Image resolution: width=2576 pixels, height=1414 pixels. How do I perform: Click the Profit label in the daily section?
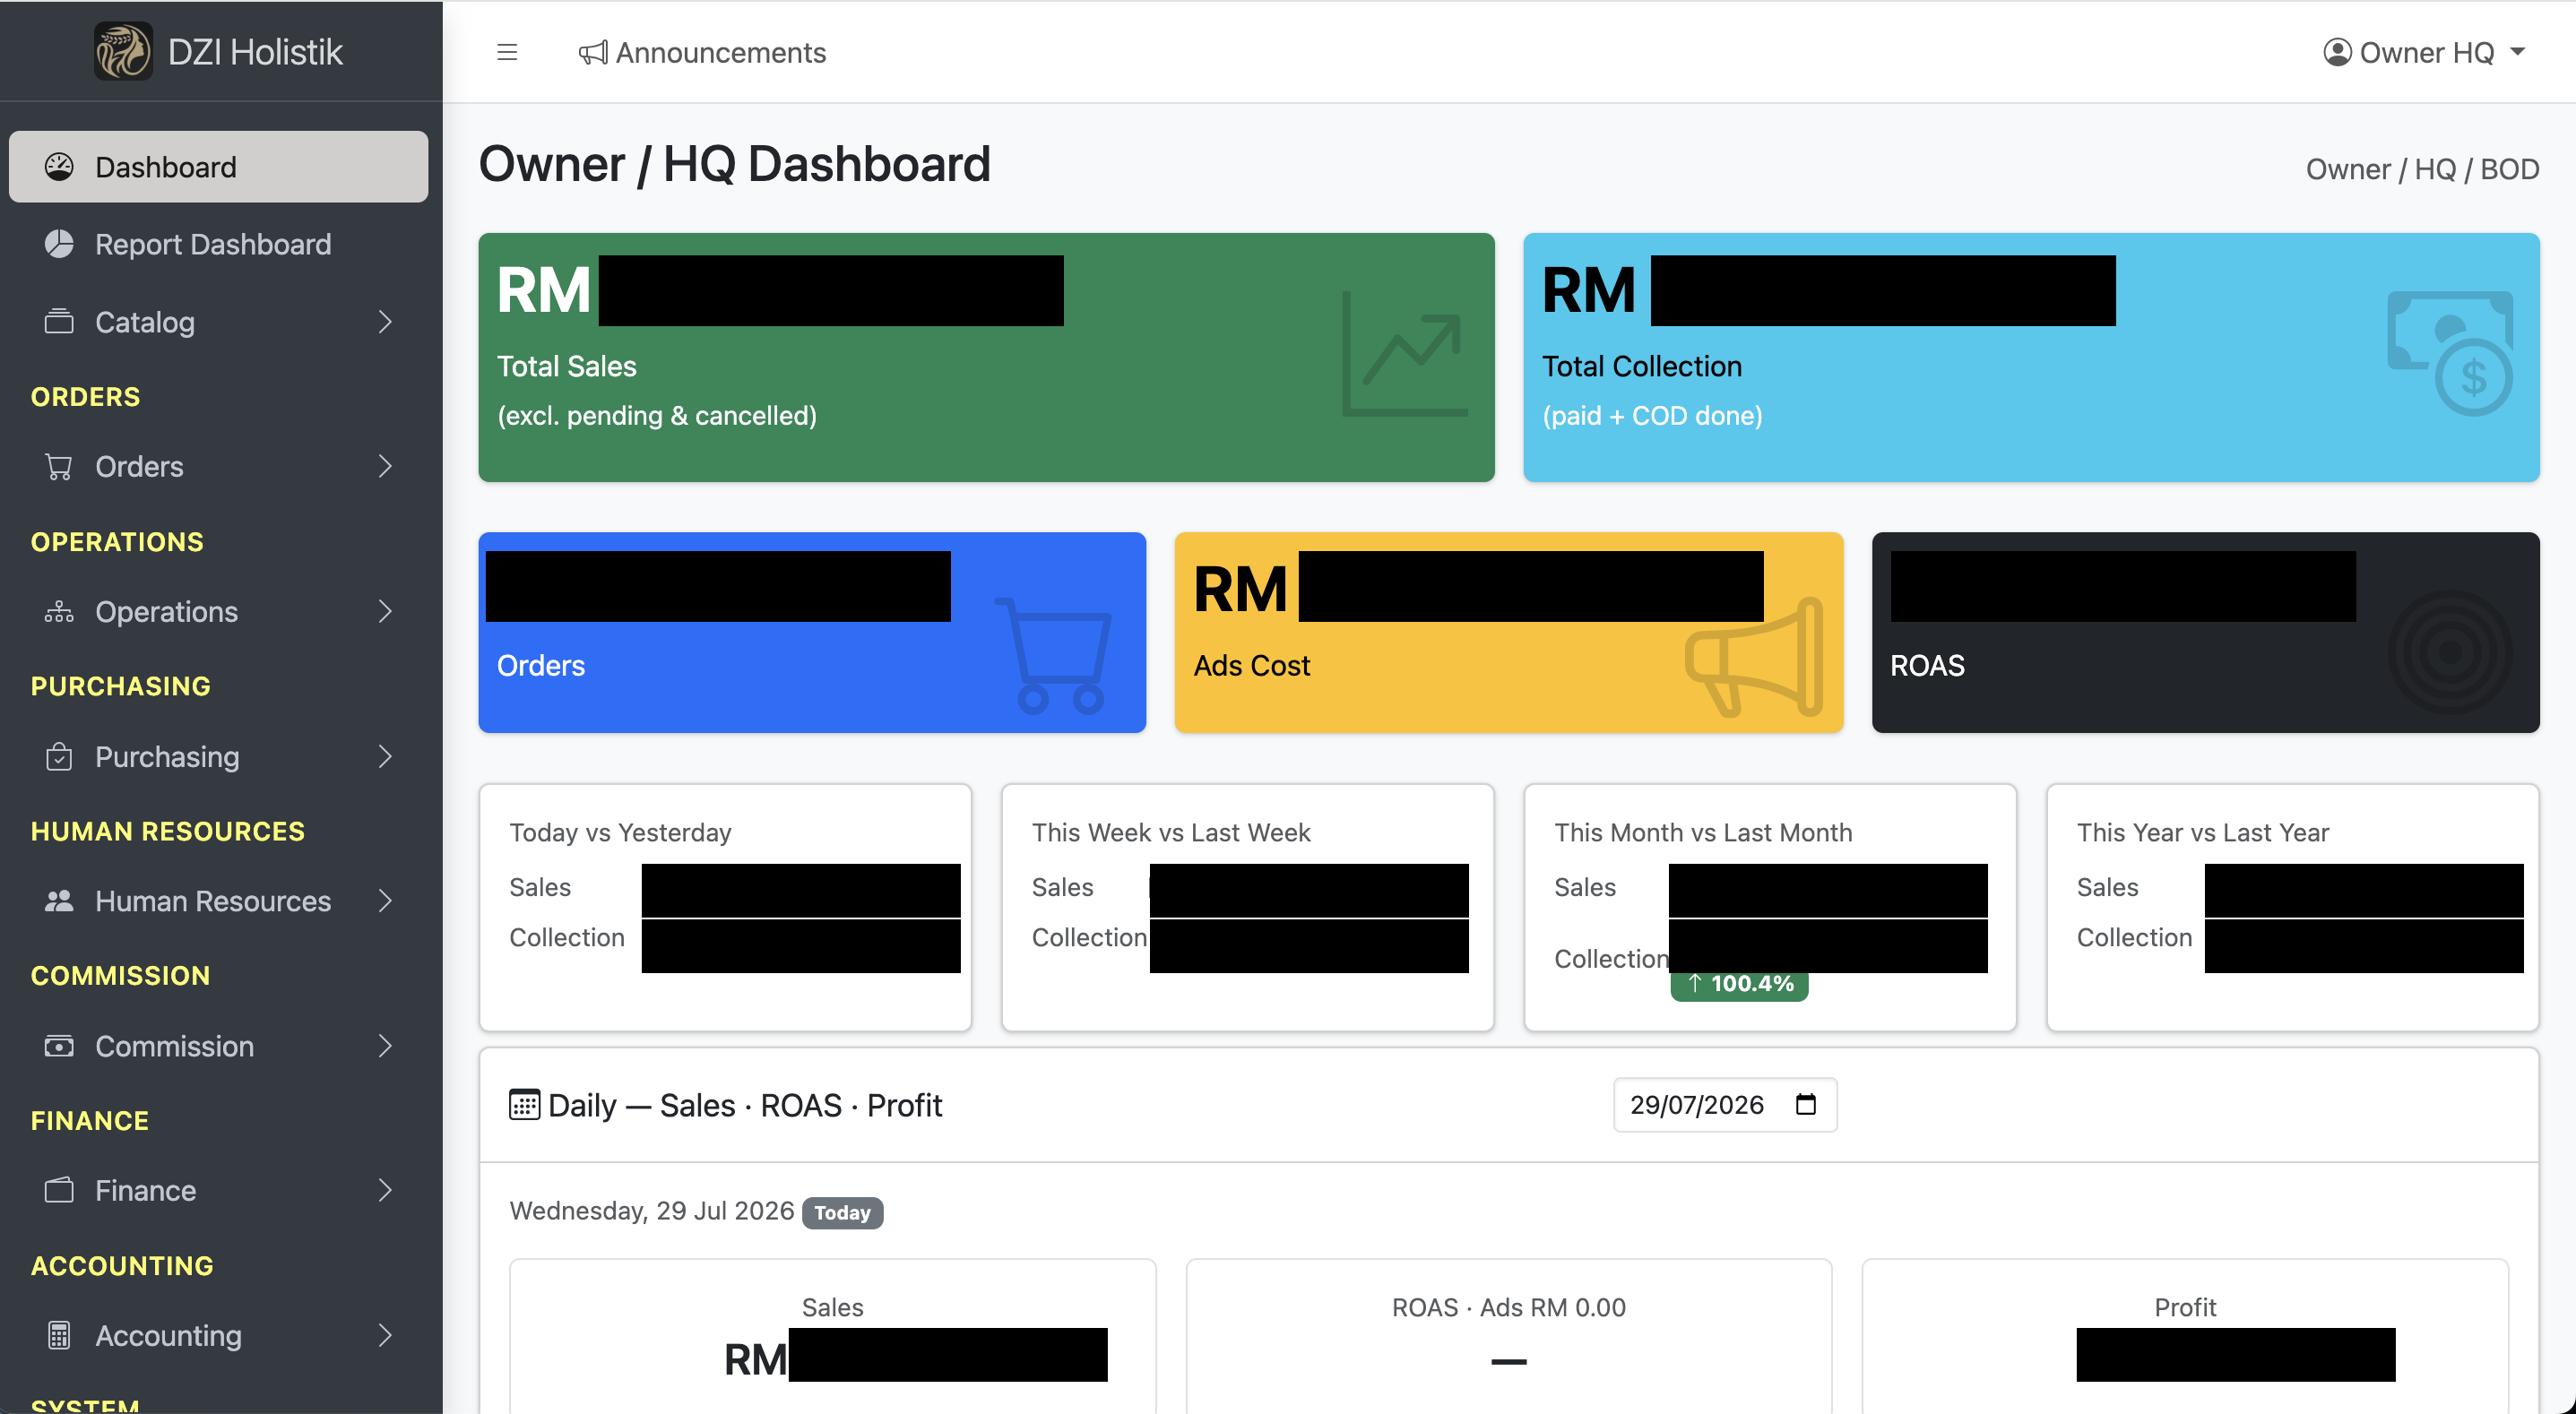click(2185, 1307)
